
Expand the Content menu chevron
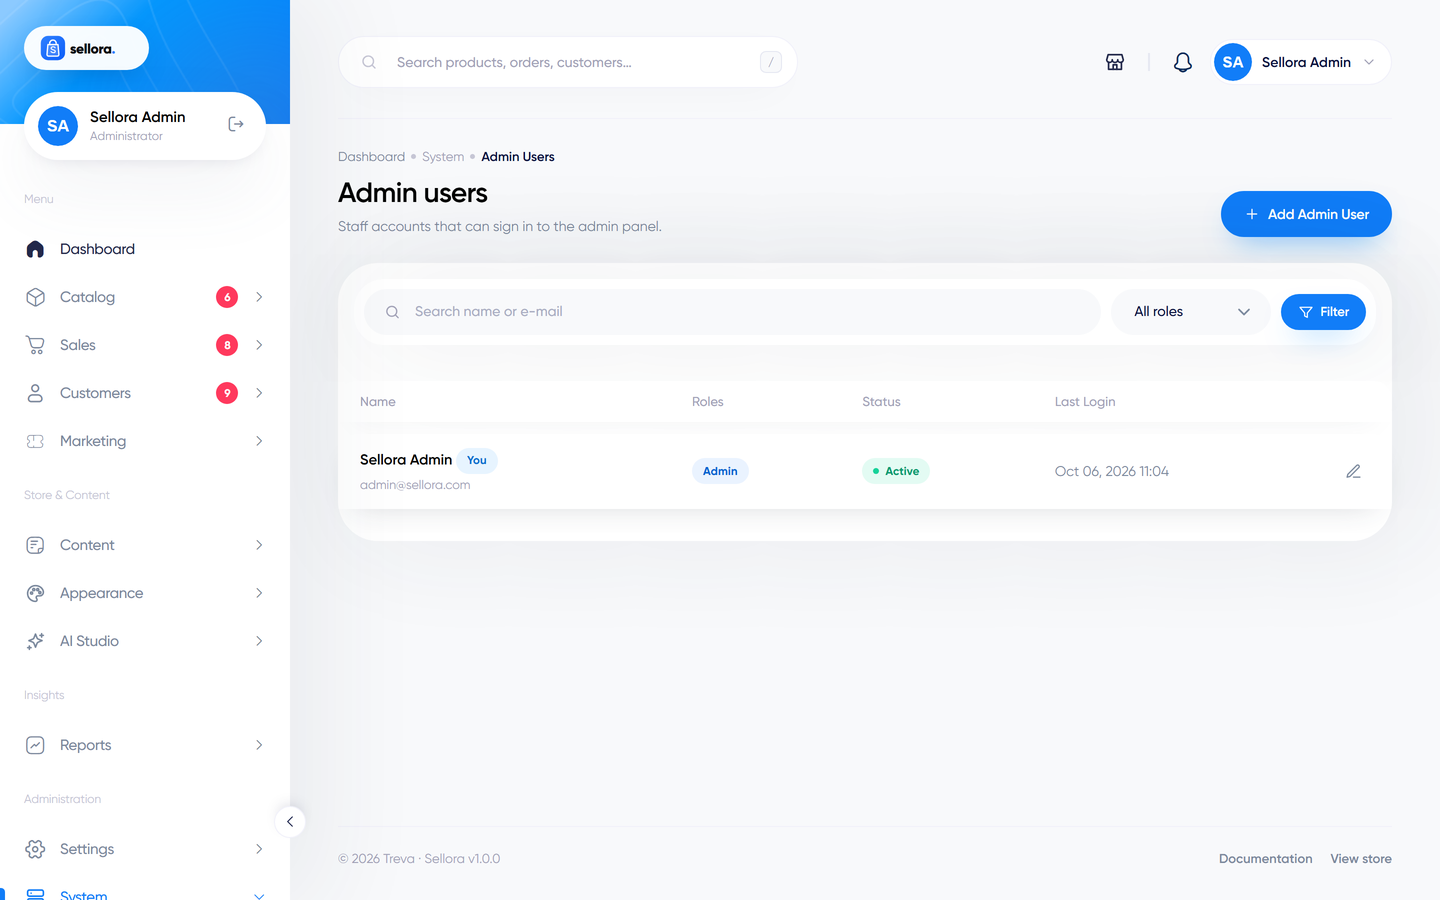click(259, 545)
